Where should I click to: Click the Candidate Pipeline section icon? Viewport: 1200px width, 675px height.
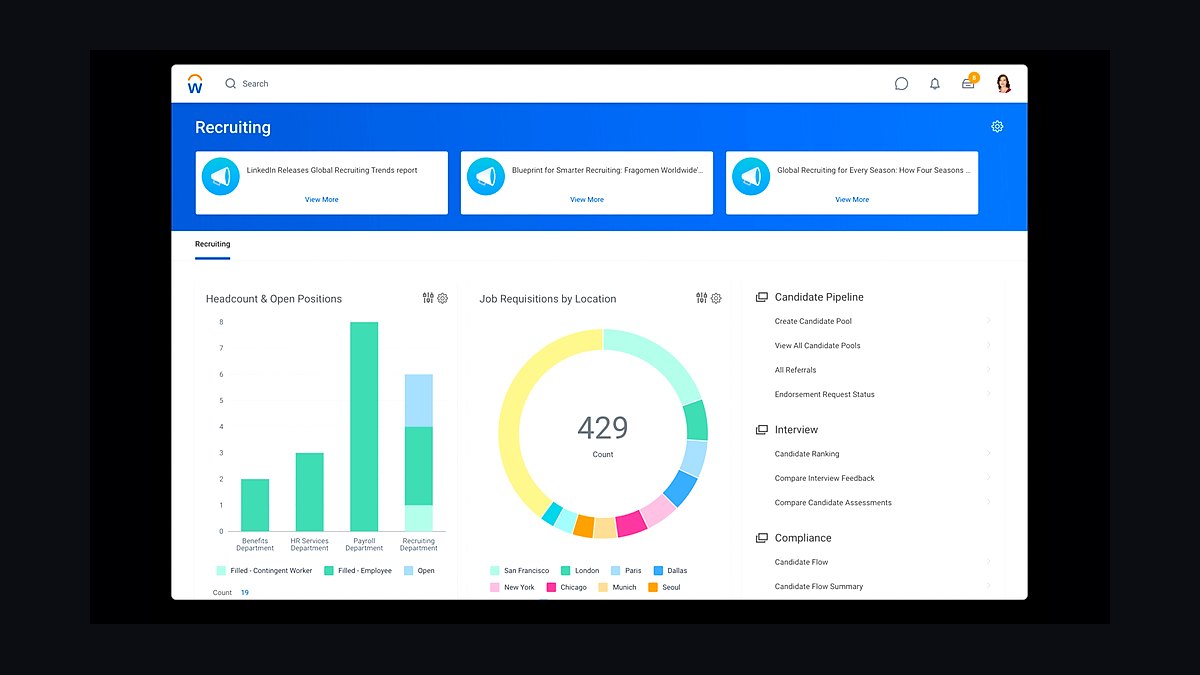(x=762, y=297)
